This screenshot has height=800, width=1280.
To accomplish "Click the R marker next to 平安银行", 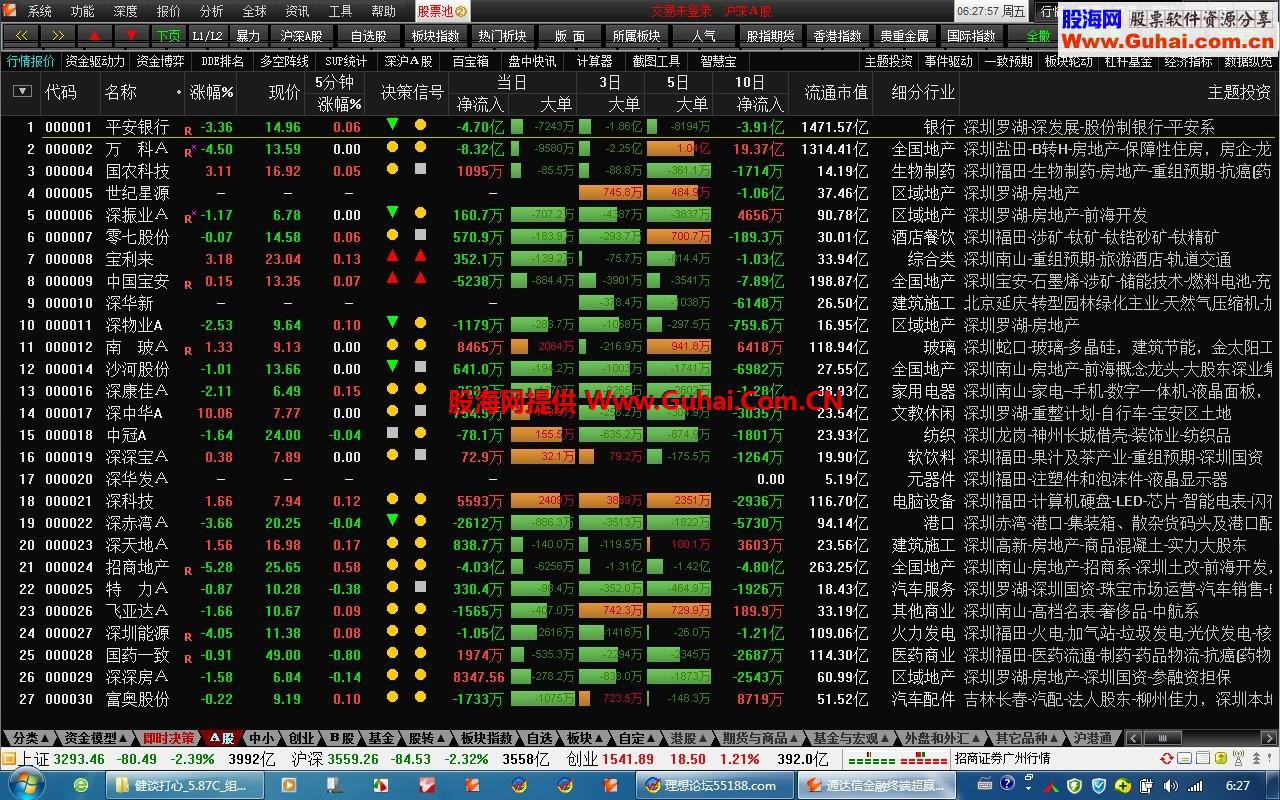I will point(187,130).
